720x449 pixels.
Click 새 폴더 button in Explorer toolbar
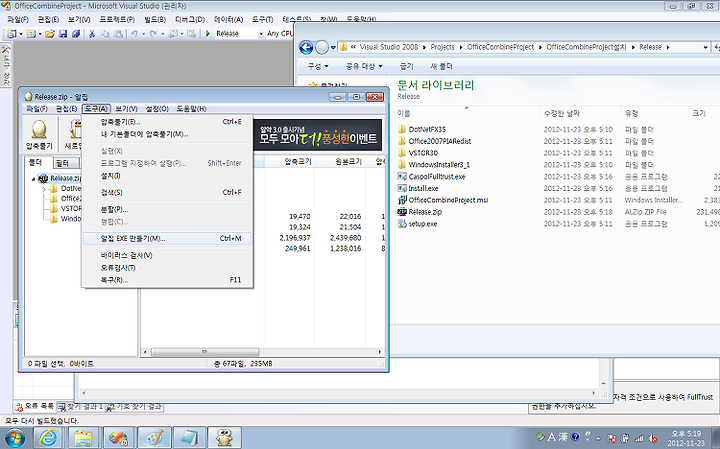point(441,66)
